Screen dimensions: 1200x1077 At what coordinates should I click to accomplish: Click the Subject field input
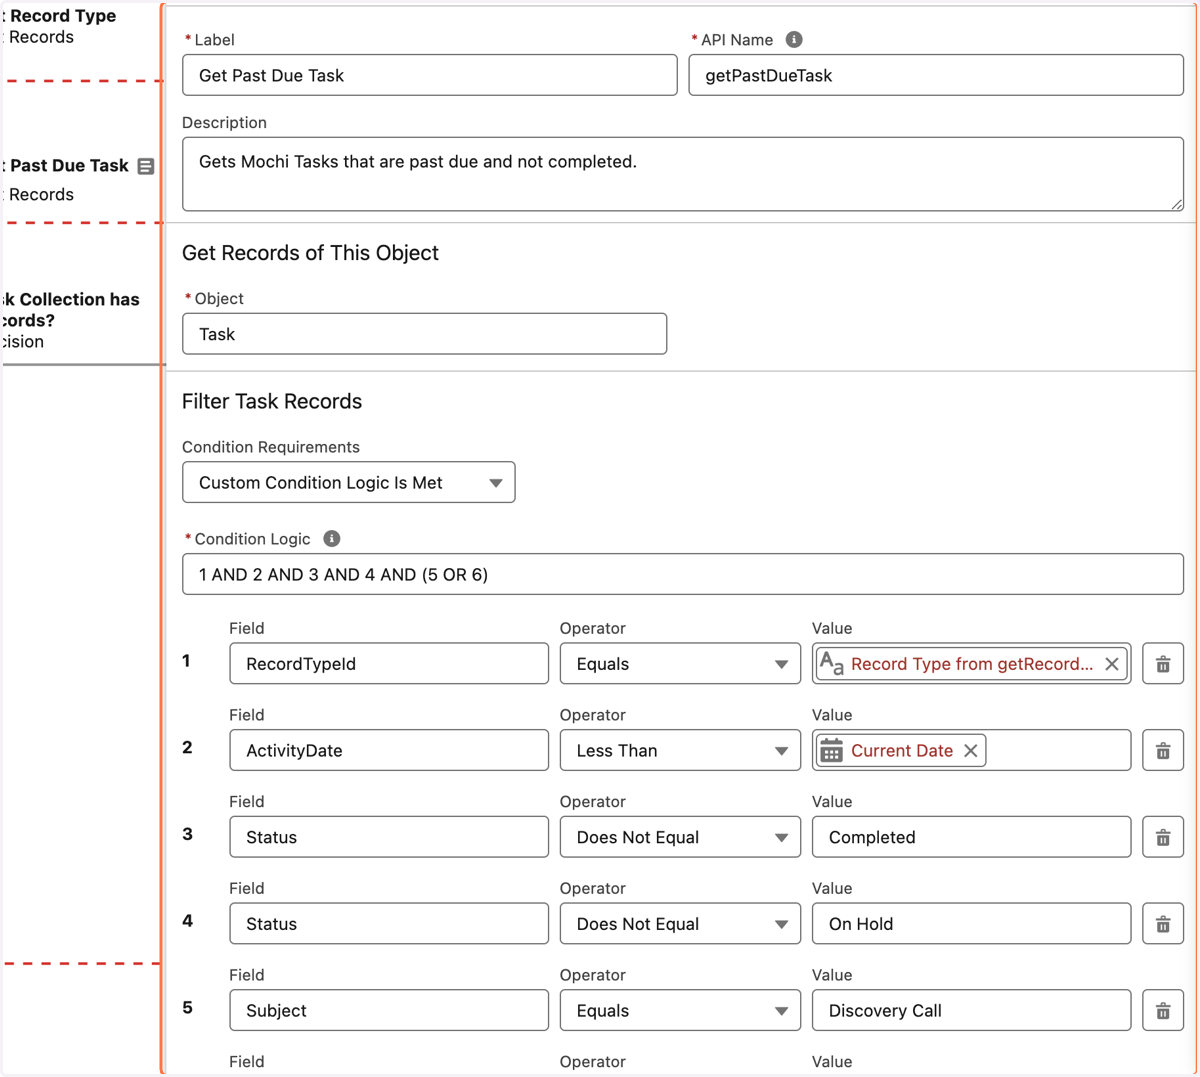coord(389,1011)
